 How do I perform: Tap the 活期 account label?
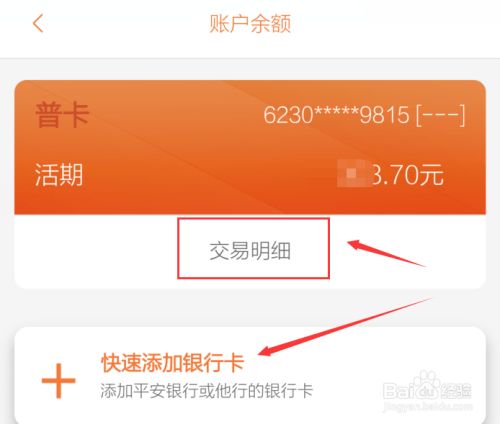coord(59,175)
